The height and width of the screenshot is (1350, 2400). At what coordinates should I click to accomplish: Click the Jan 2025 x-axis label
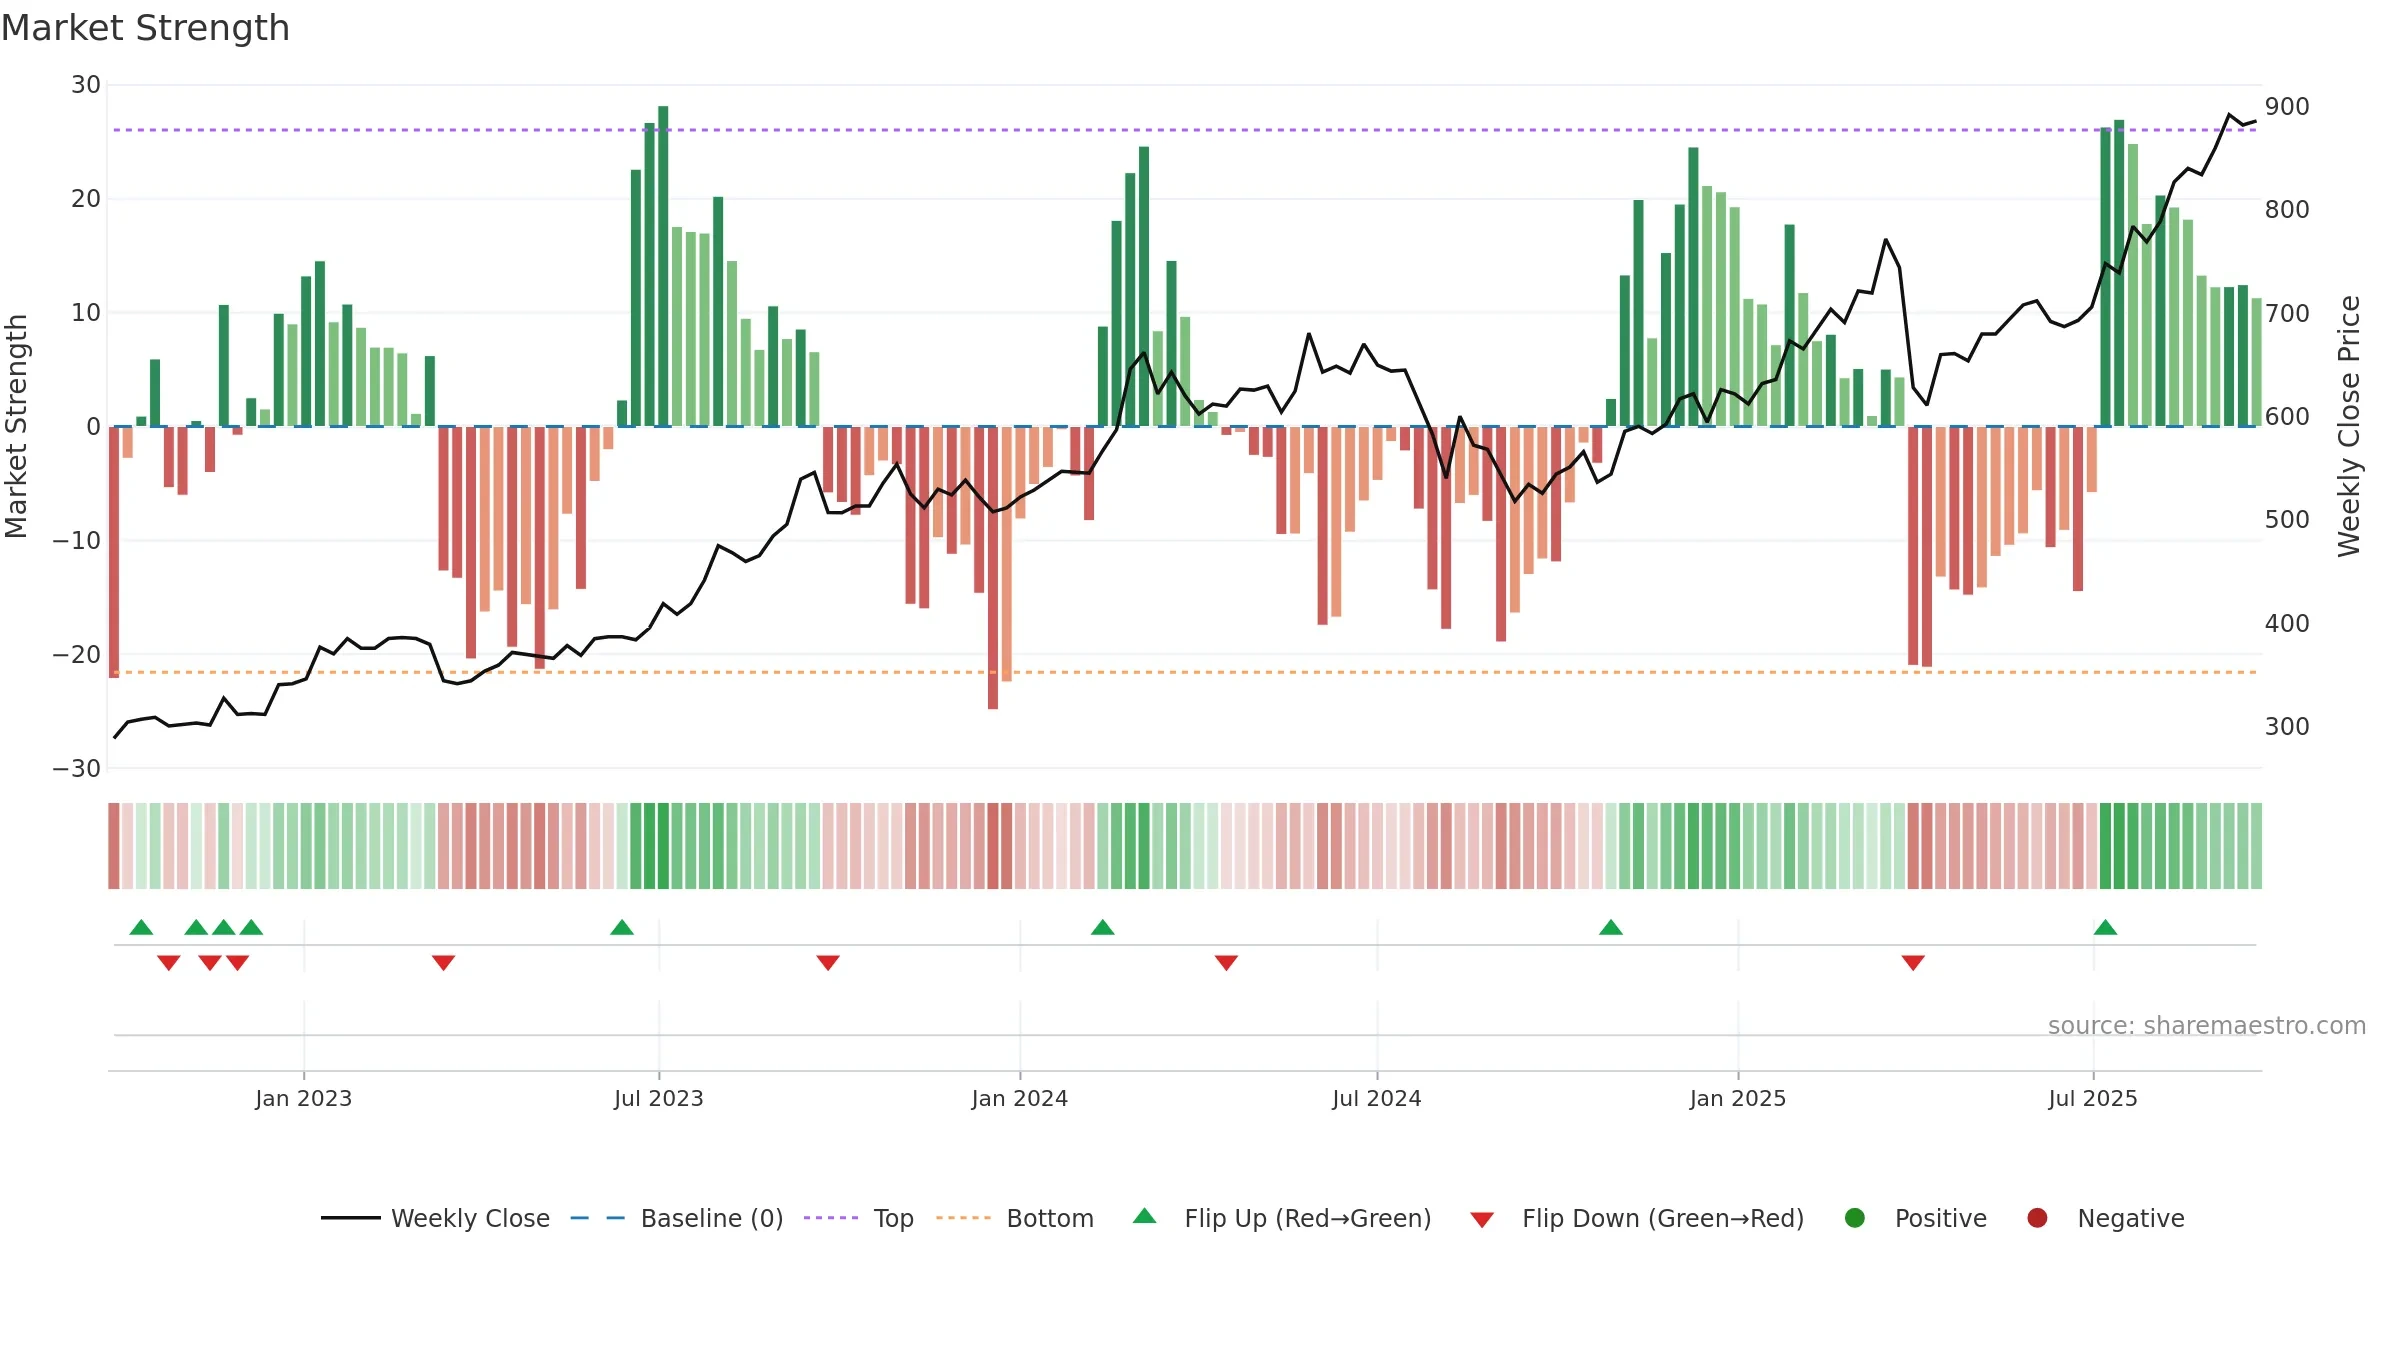coord(1738,1098)
